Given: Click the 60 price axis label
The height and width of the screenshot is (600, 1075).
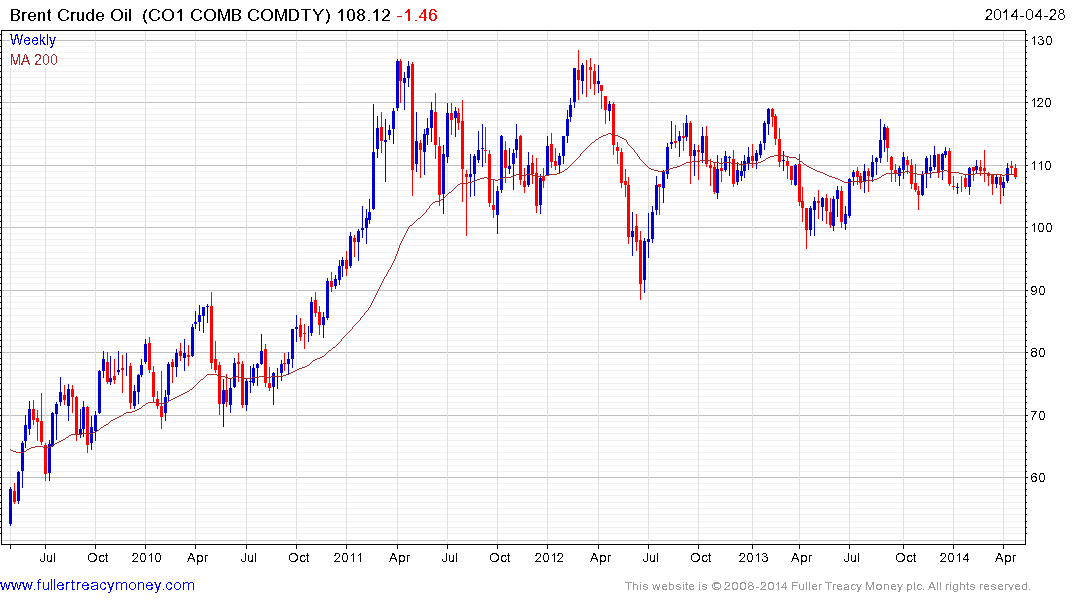Looking at the screenshot, I should click(x=1038, y=477).
